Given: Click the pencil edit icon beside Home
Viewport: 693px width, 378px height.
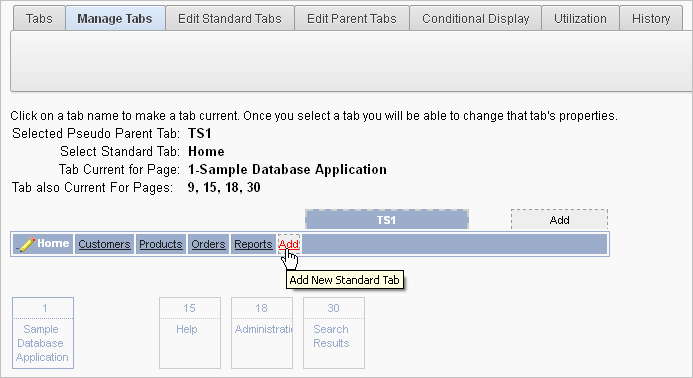Looking at the screenshot, I should pyautogui.click(x=27, y=244).
